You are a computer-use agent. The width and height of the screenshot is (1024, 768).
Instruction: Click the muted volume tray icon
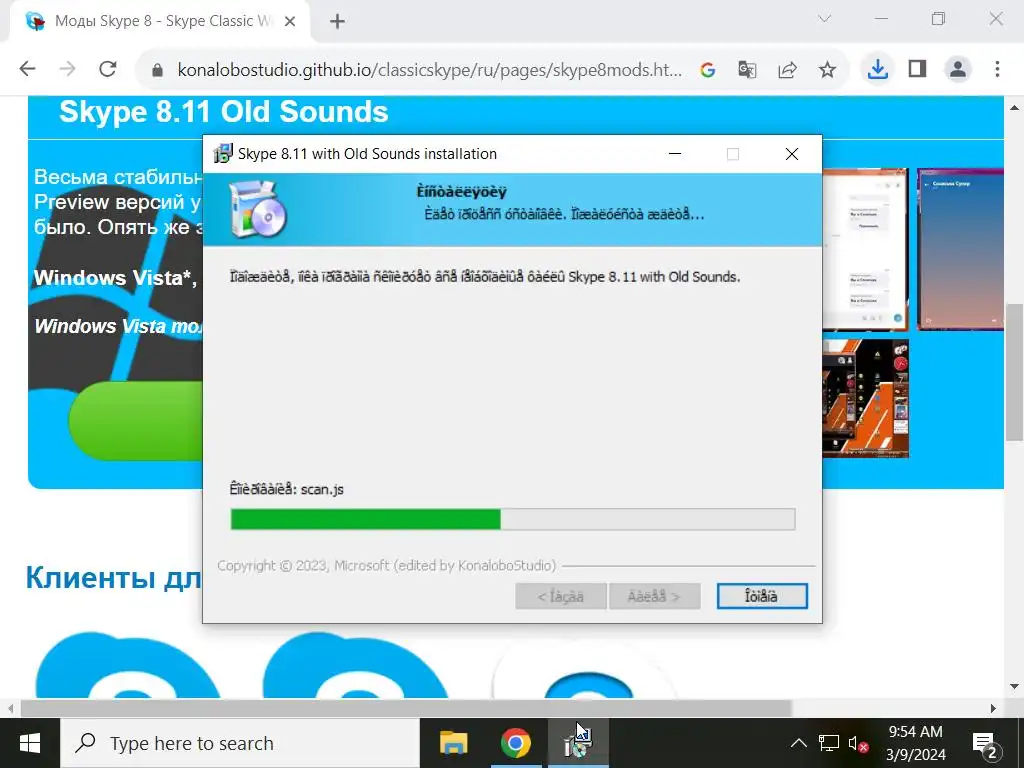click(x=857, y=743)
